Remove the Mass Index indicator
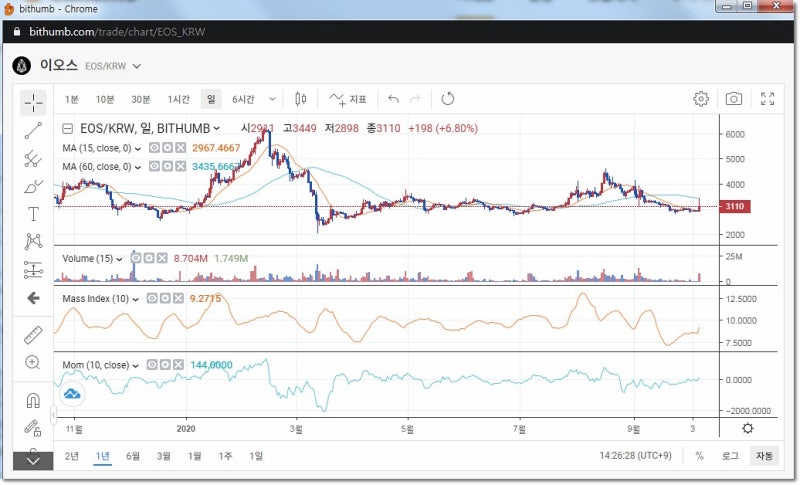 (x=178, y=298)
